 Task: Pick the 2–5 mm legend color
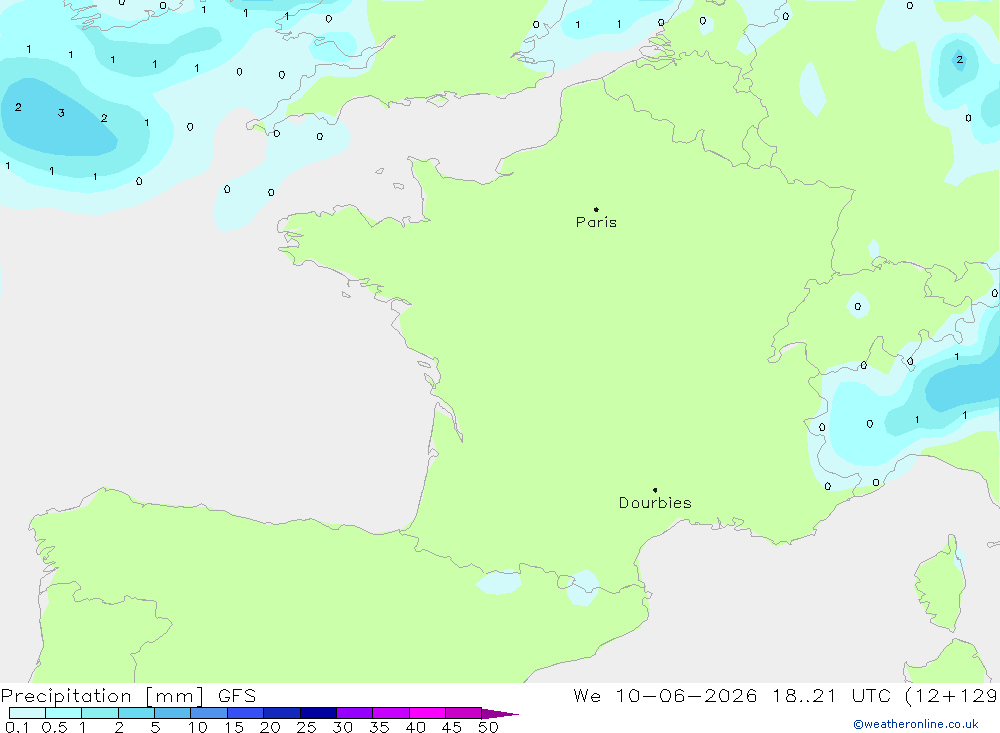(136, 713)
